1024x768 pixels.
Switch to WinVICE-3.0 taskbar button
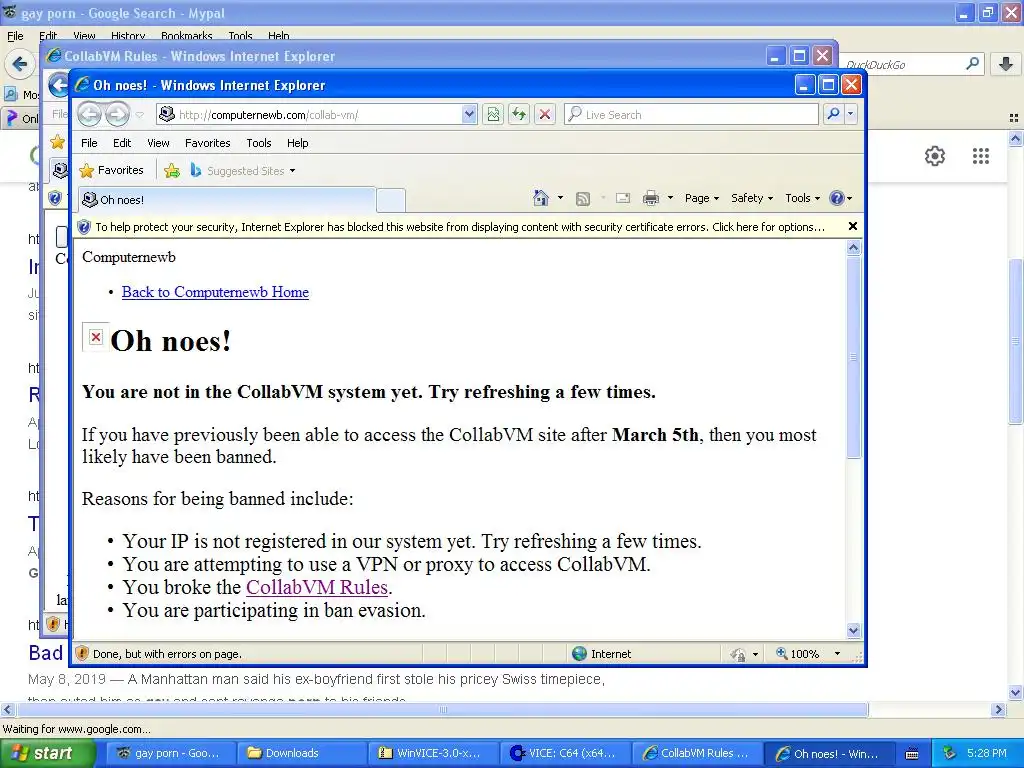click(433, 753)
